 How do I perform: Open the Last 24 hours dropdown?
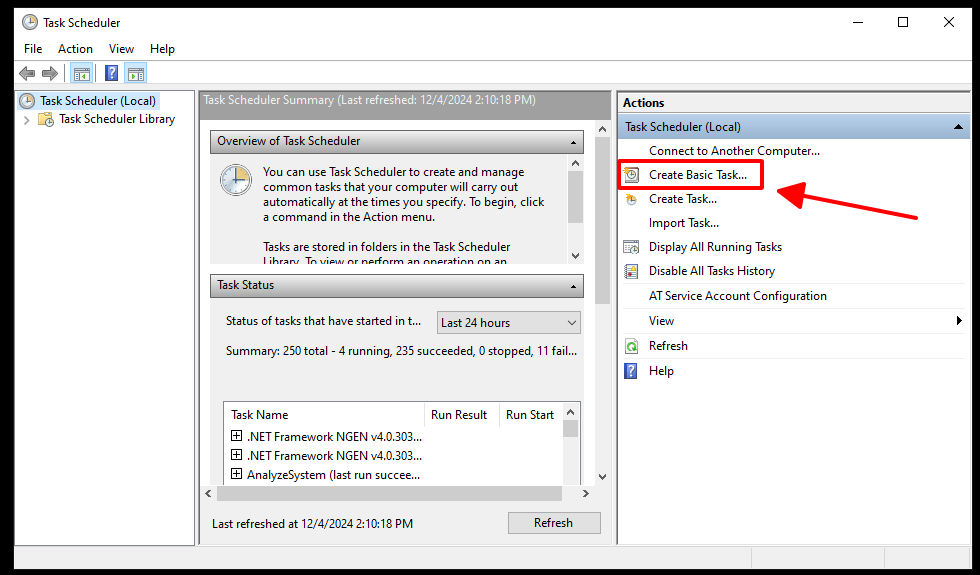pyautogui.click(x=509, y=322)
